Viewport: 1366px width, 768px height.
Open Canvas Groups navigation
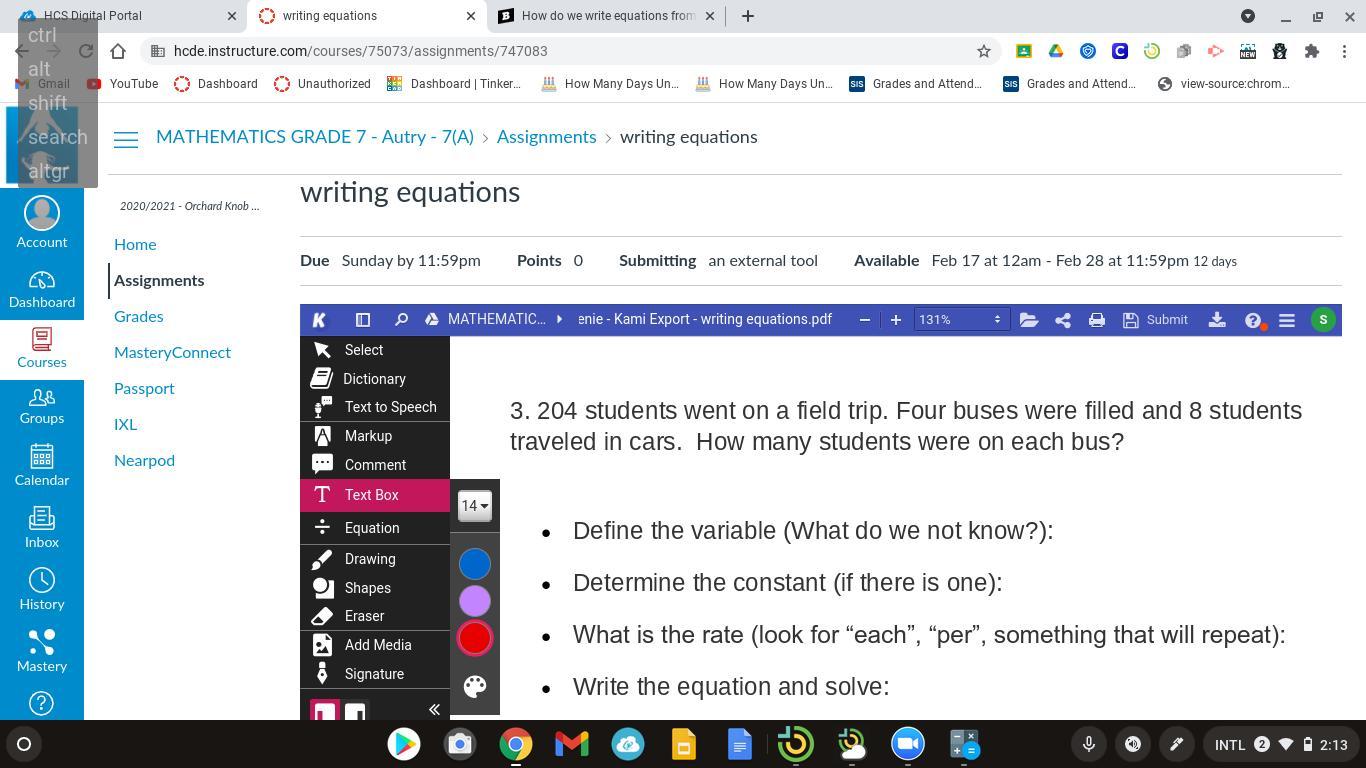(x=42, y=406)
